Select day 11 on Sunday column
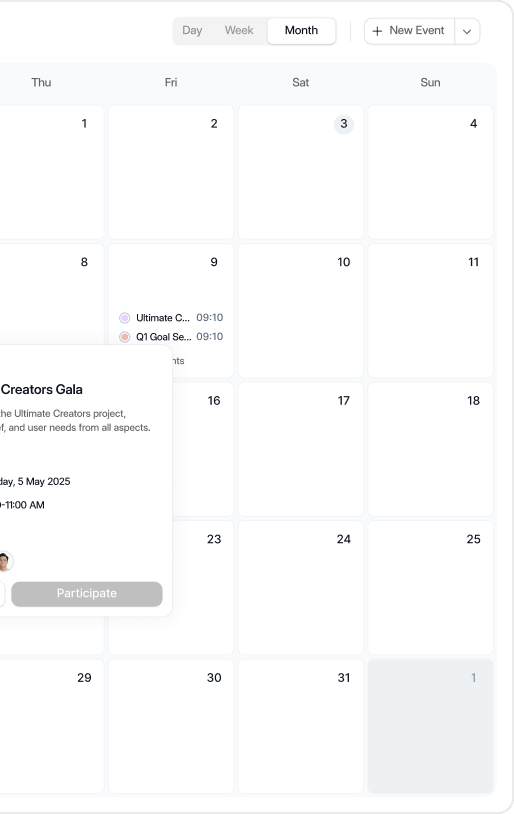The image size is (514, 814). (x=430, y=310)
